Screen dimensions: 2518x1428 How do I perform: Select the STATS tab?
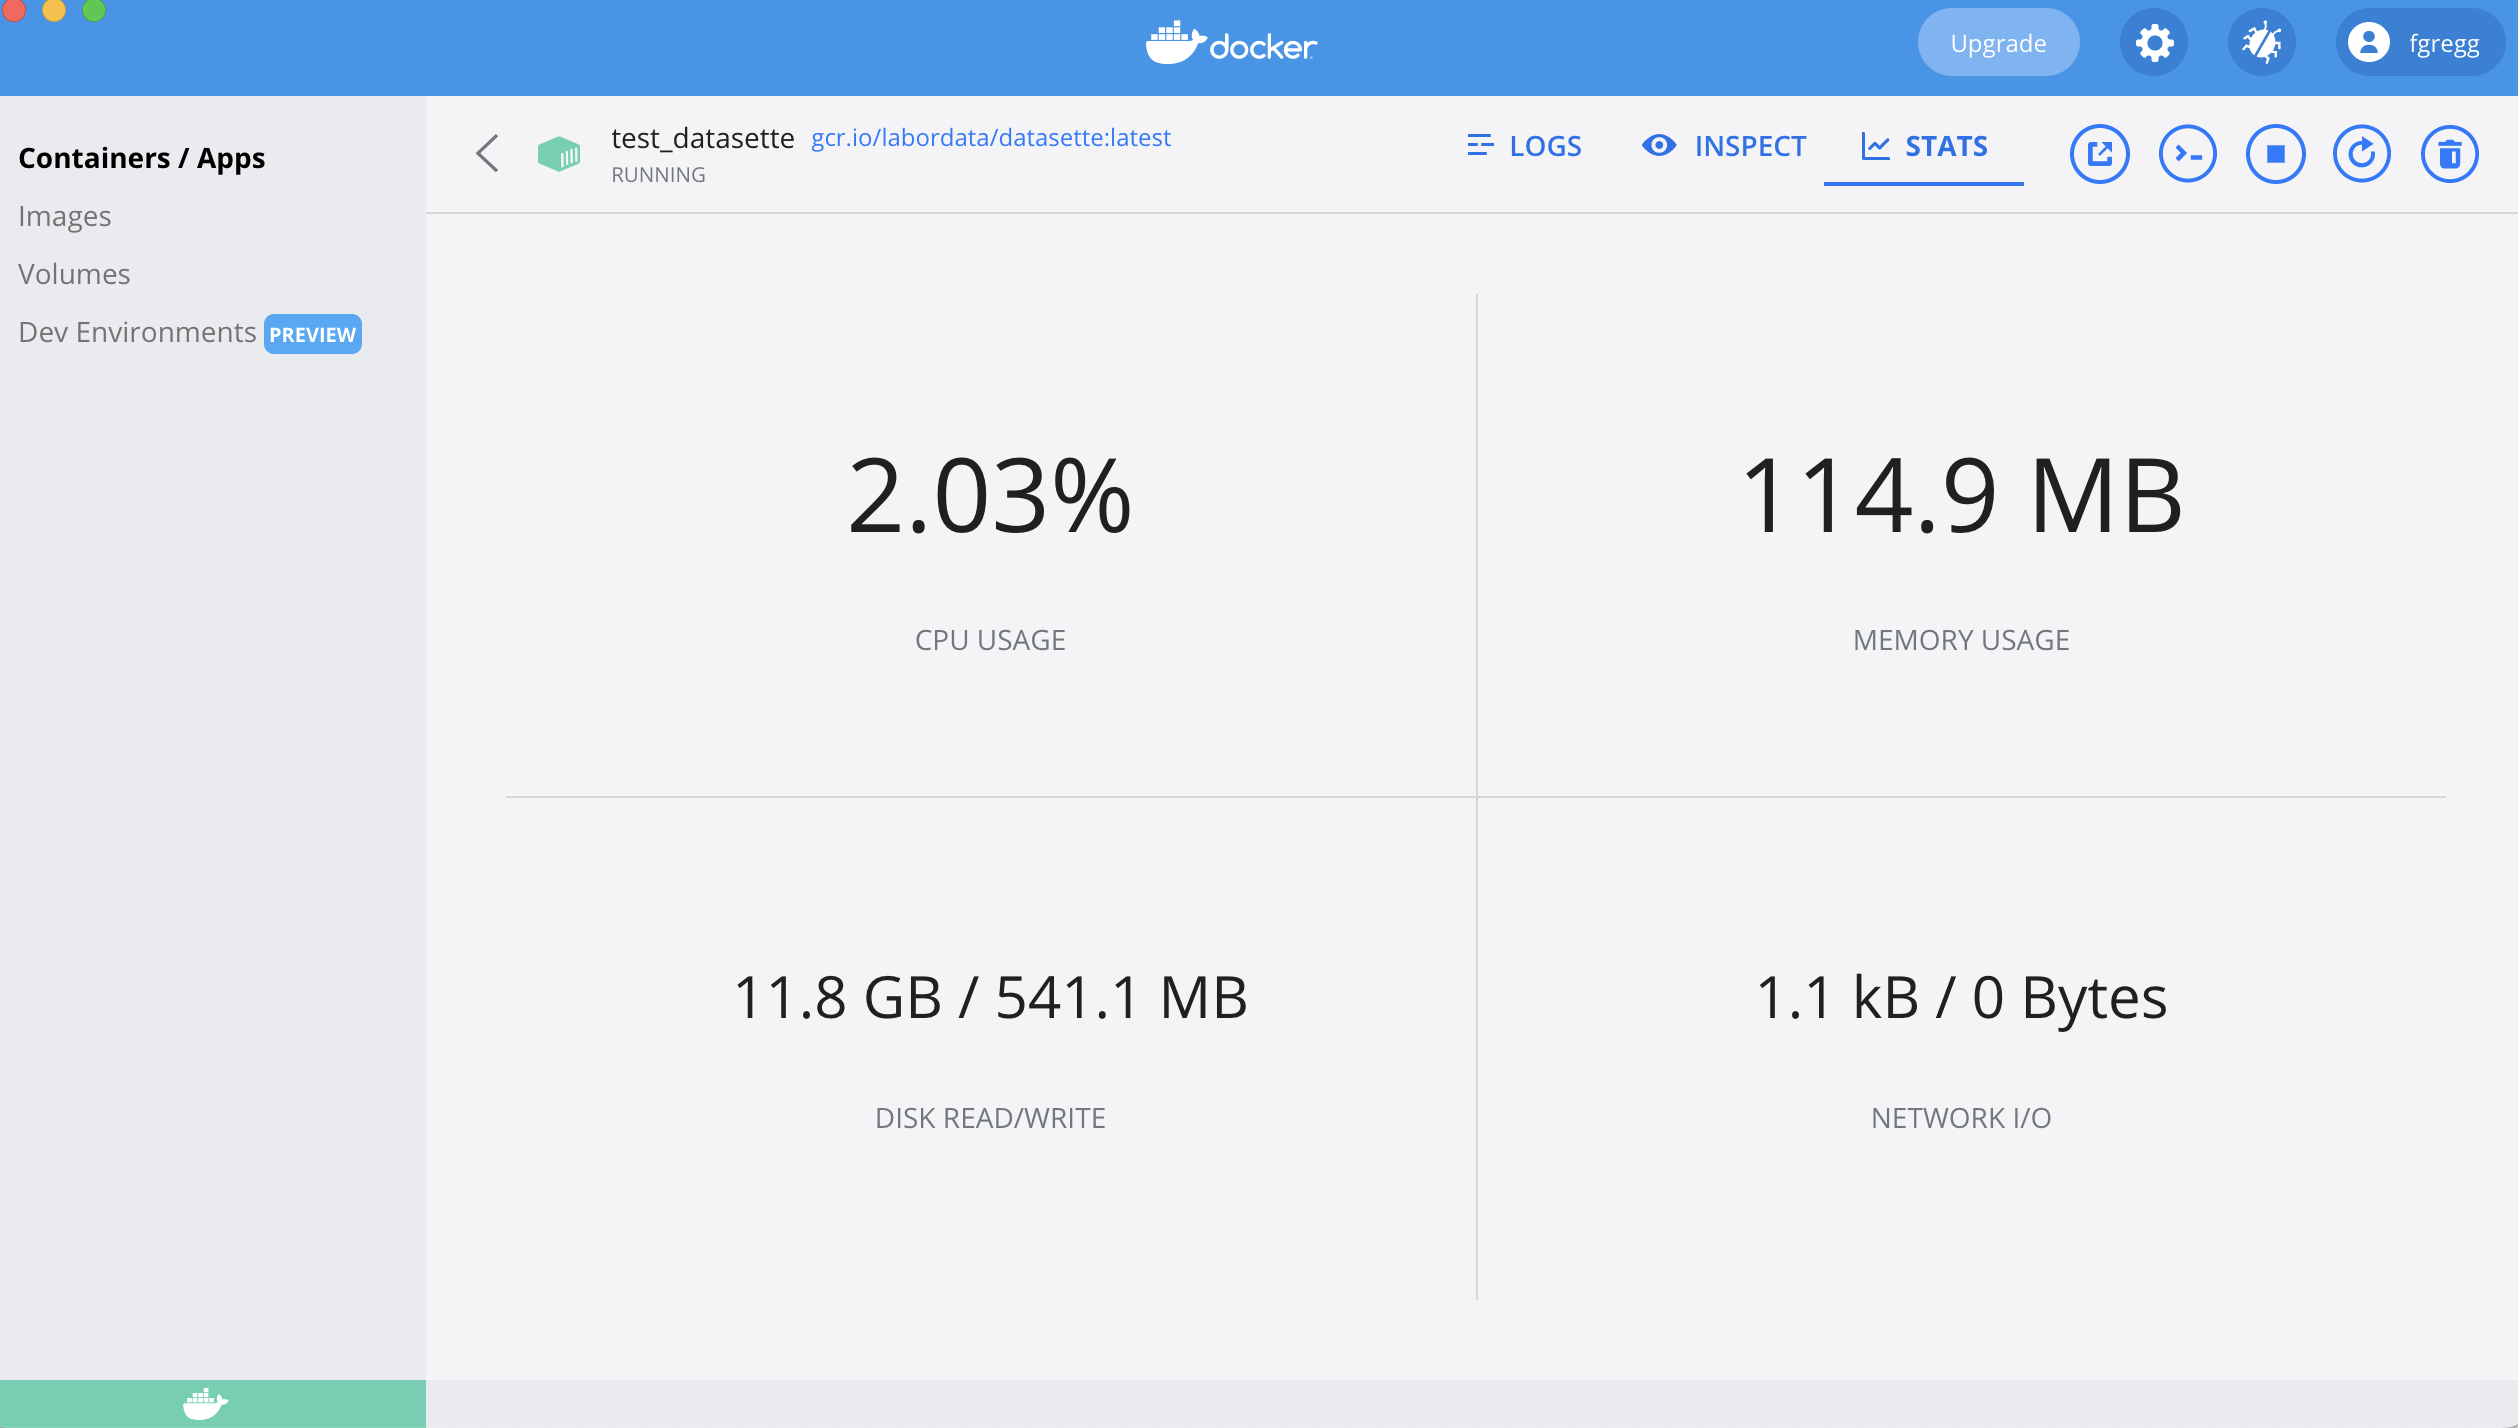1925,146
